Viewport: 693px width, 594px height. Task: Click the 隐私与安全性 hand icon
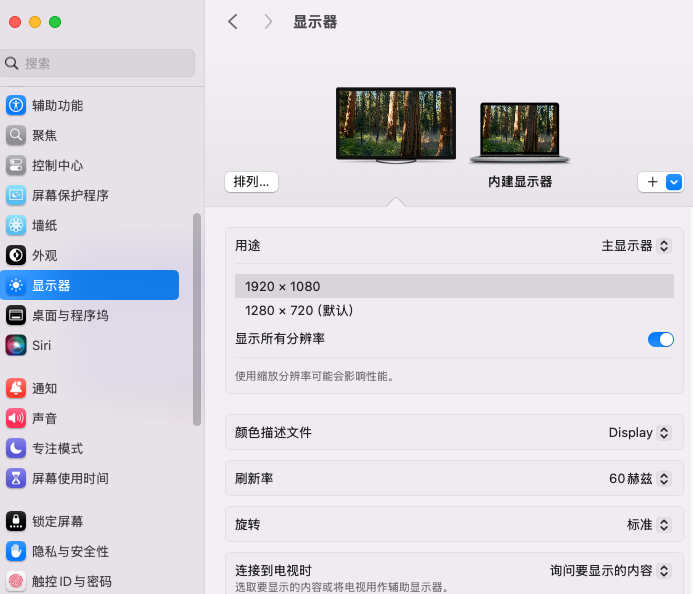[x=16, y=551]
